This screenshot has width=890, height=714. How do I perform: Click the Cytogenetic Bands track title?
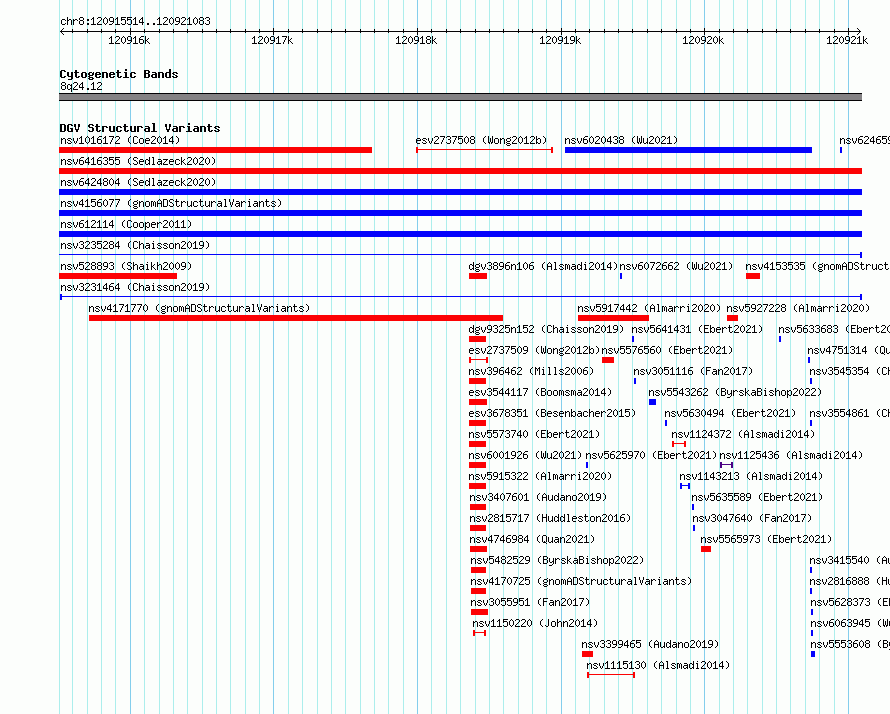click(119, 74)
